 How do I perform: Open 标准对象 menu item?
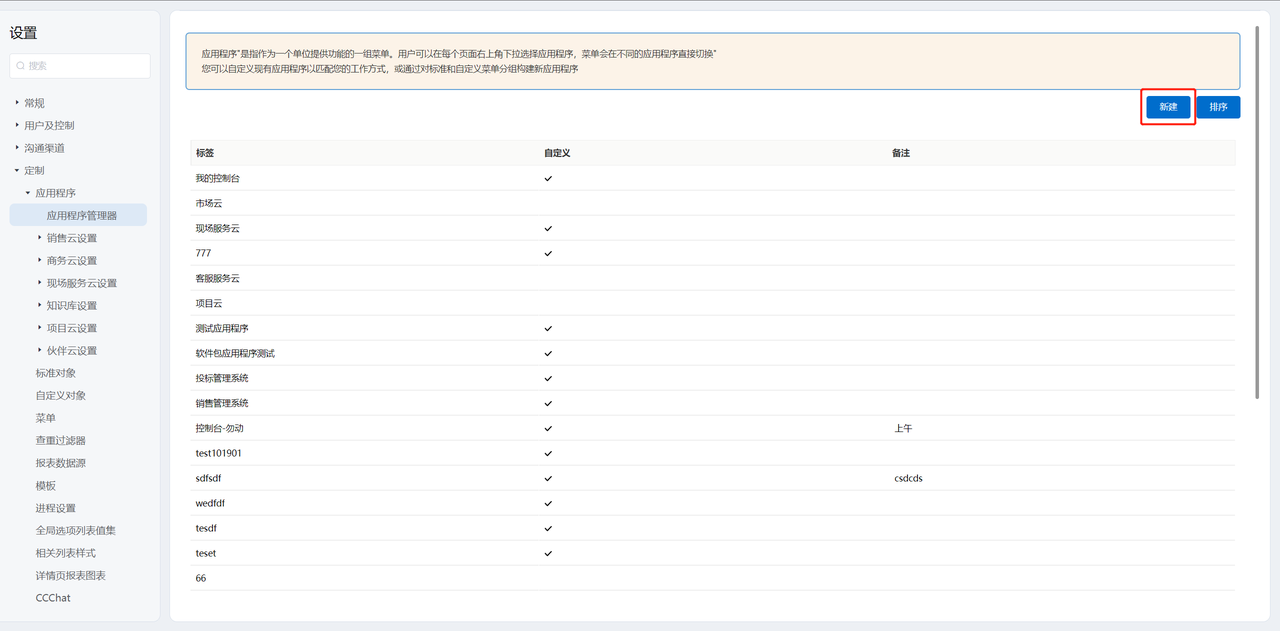coord(56,373)
